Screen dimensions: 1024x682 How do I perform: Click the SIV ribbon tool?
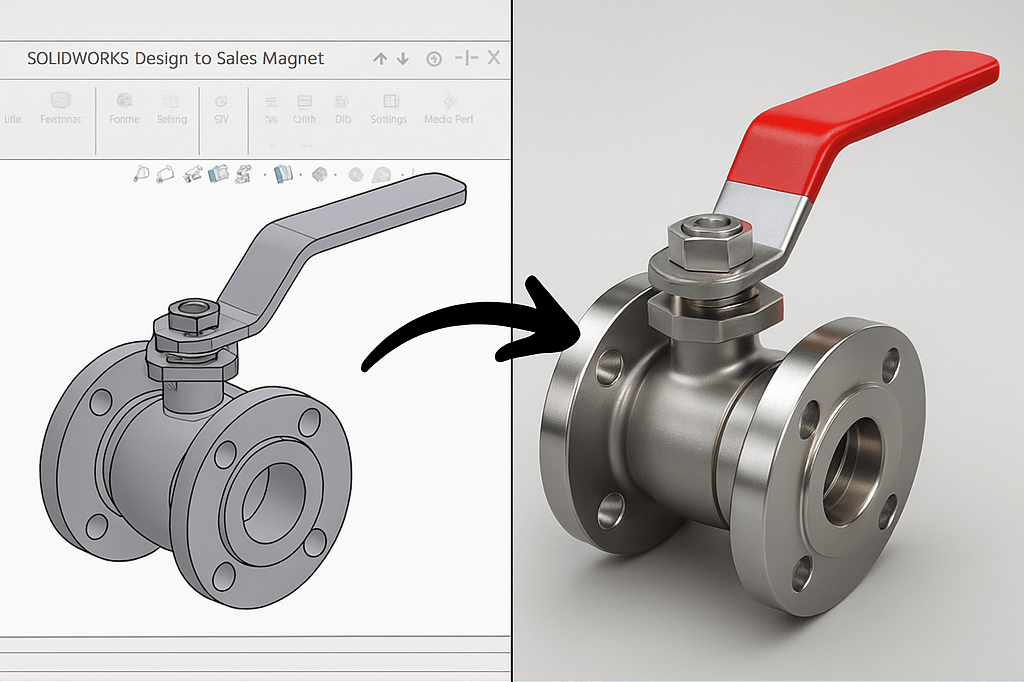tap(221, 106)
